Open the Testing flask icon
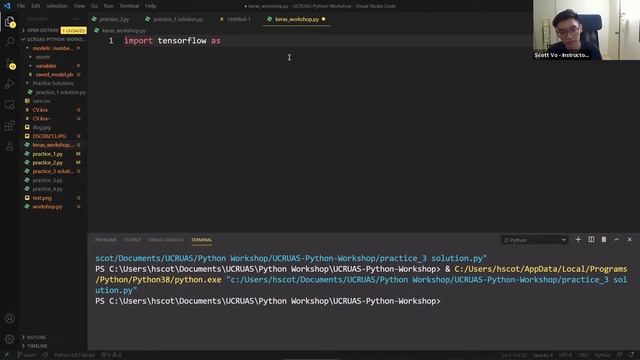 coord(9,147)
